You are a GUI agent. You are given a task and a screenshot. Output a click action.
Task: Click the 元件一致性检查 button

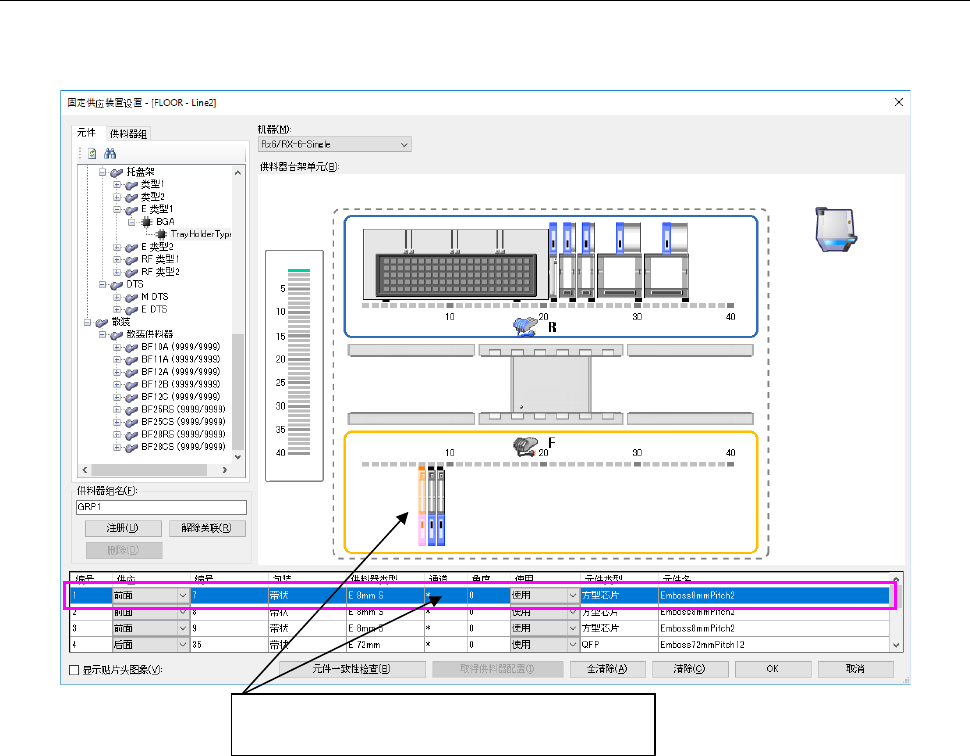coord(350,669)
